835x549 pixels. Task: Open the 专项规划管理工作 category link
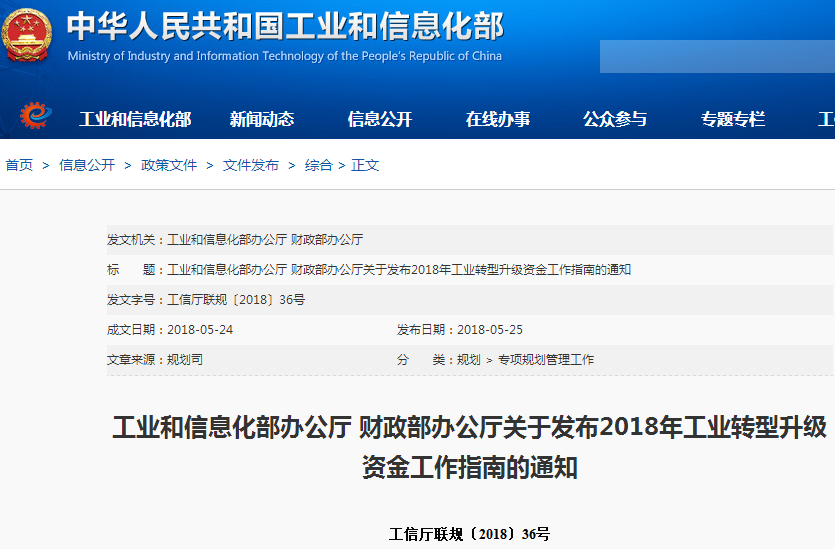(x=546, y=359)
